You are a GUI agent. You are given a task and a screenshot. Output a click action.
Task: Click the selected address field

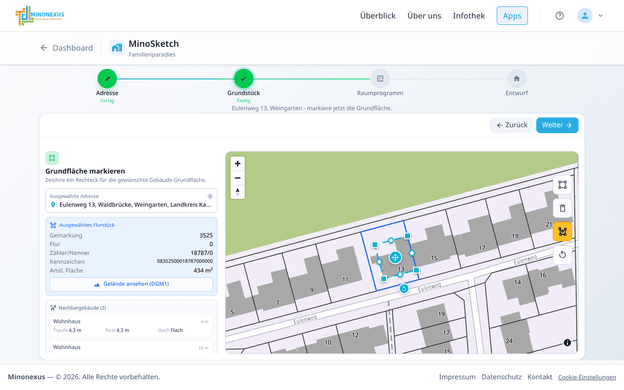pos(131,201)
